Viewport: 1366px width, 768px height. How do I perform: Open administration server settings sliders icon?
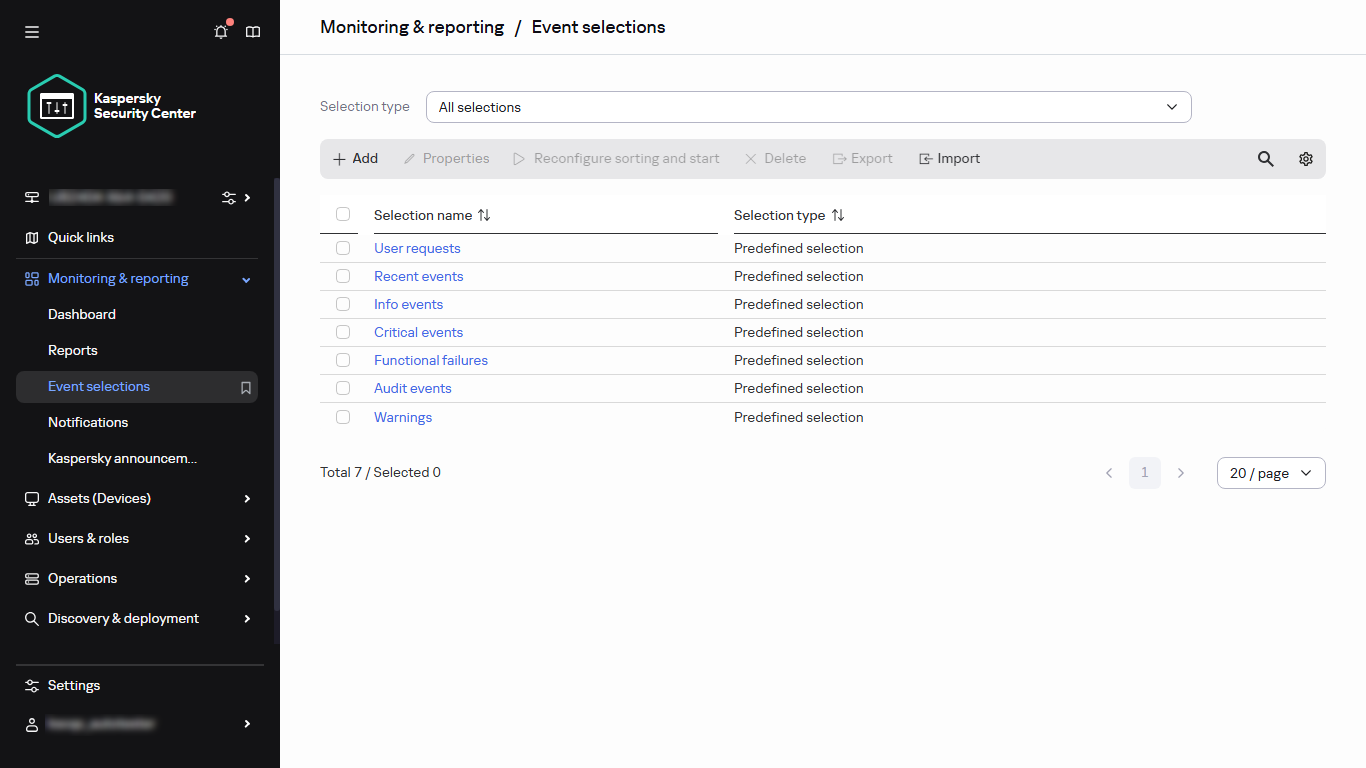pyautogui.click(x=230, y=197)
